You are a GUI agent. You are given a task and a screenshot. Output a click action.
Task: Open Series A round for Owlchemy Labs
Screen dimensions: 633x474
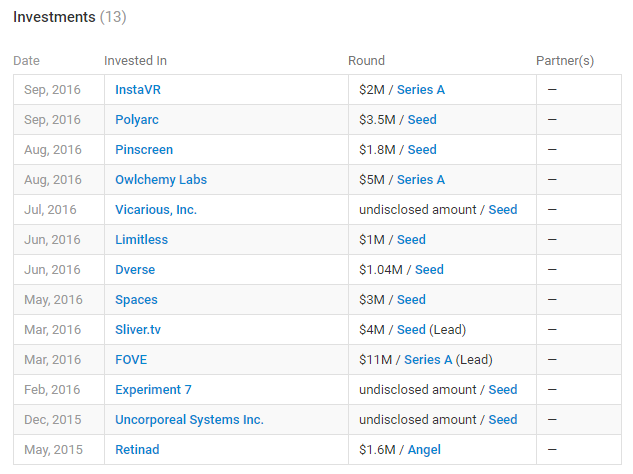tap(421, 180)
